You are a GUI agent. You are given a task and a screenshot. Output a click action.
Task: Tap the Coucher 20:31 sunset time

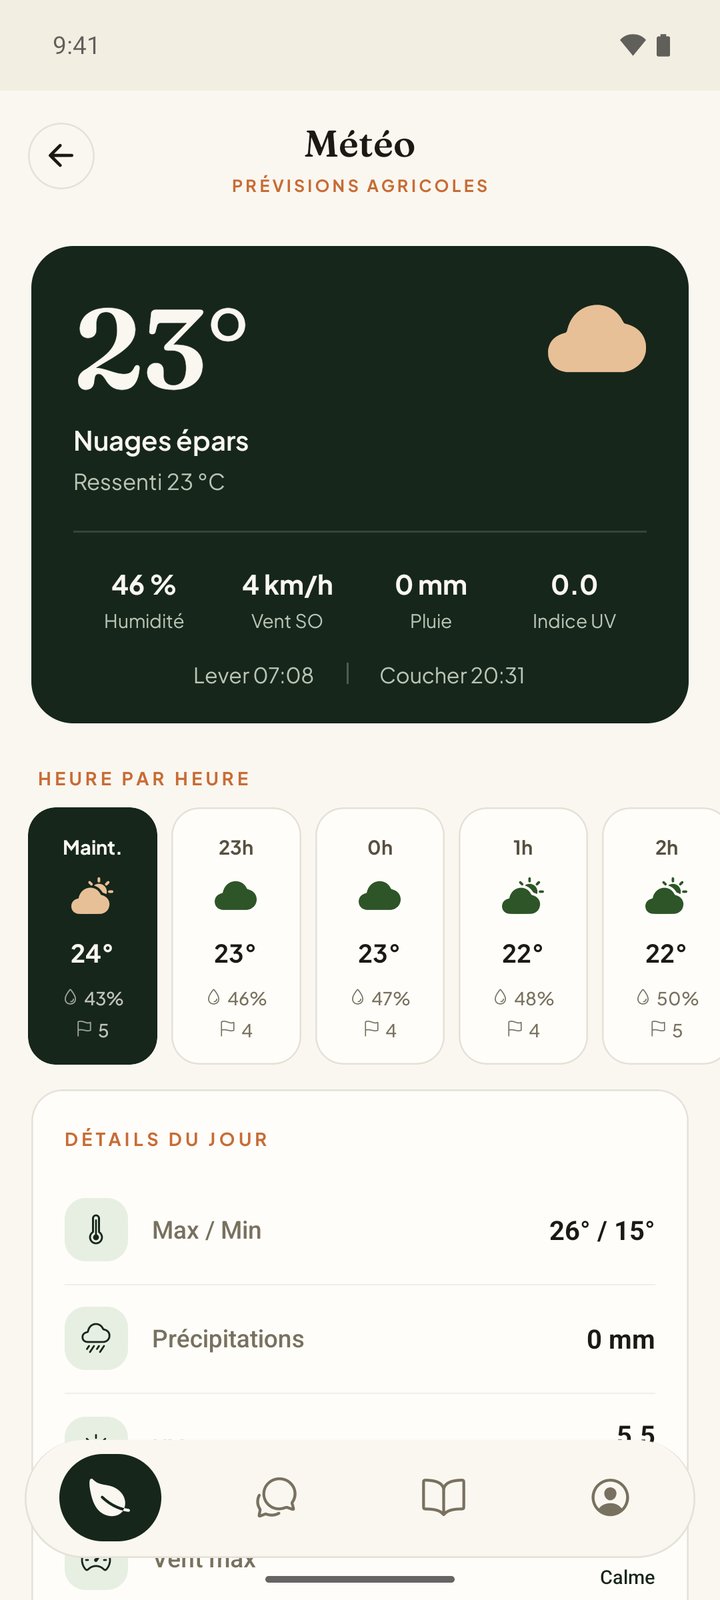[x=452, y=676]
